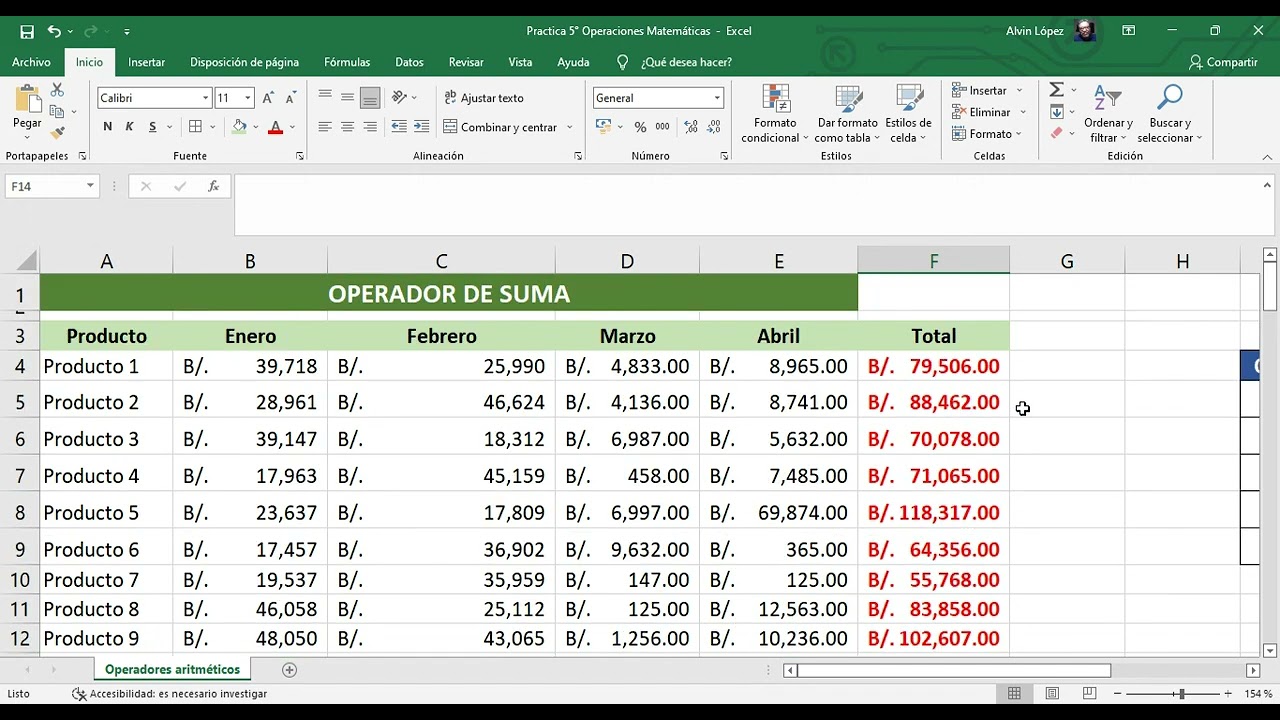
Task: Activate the Format Painter brush icon
Action: tap(57, 131)
